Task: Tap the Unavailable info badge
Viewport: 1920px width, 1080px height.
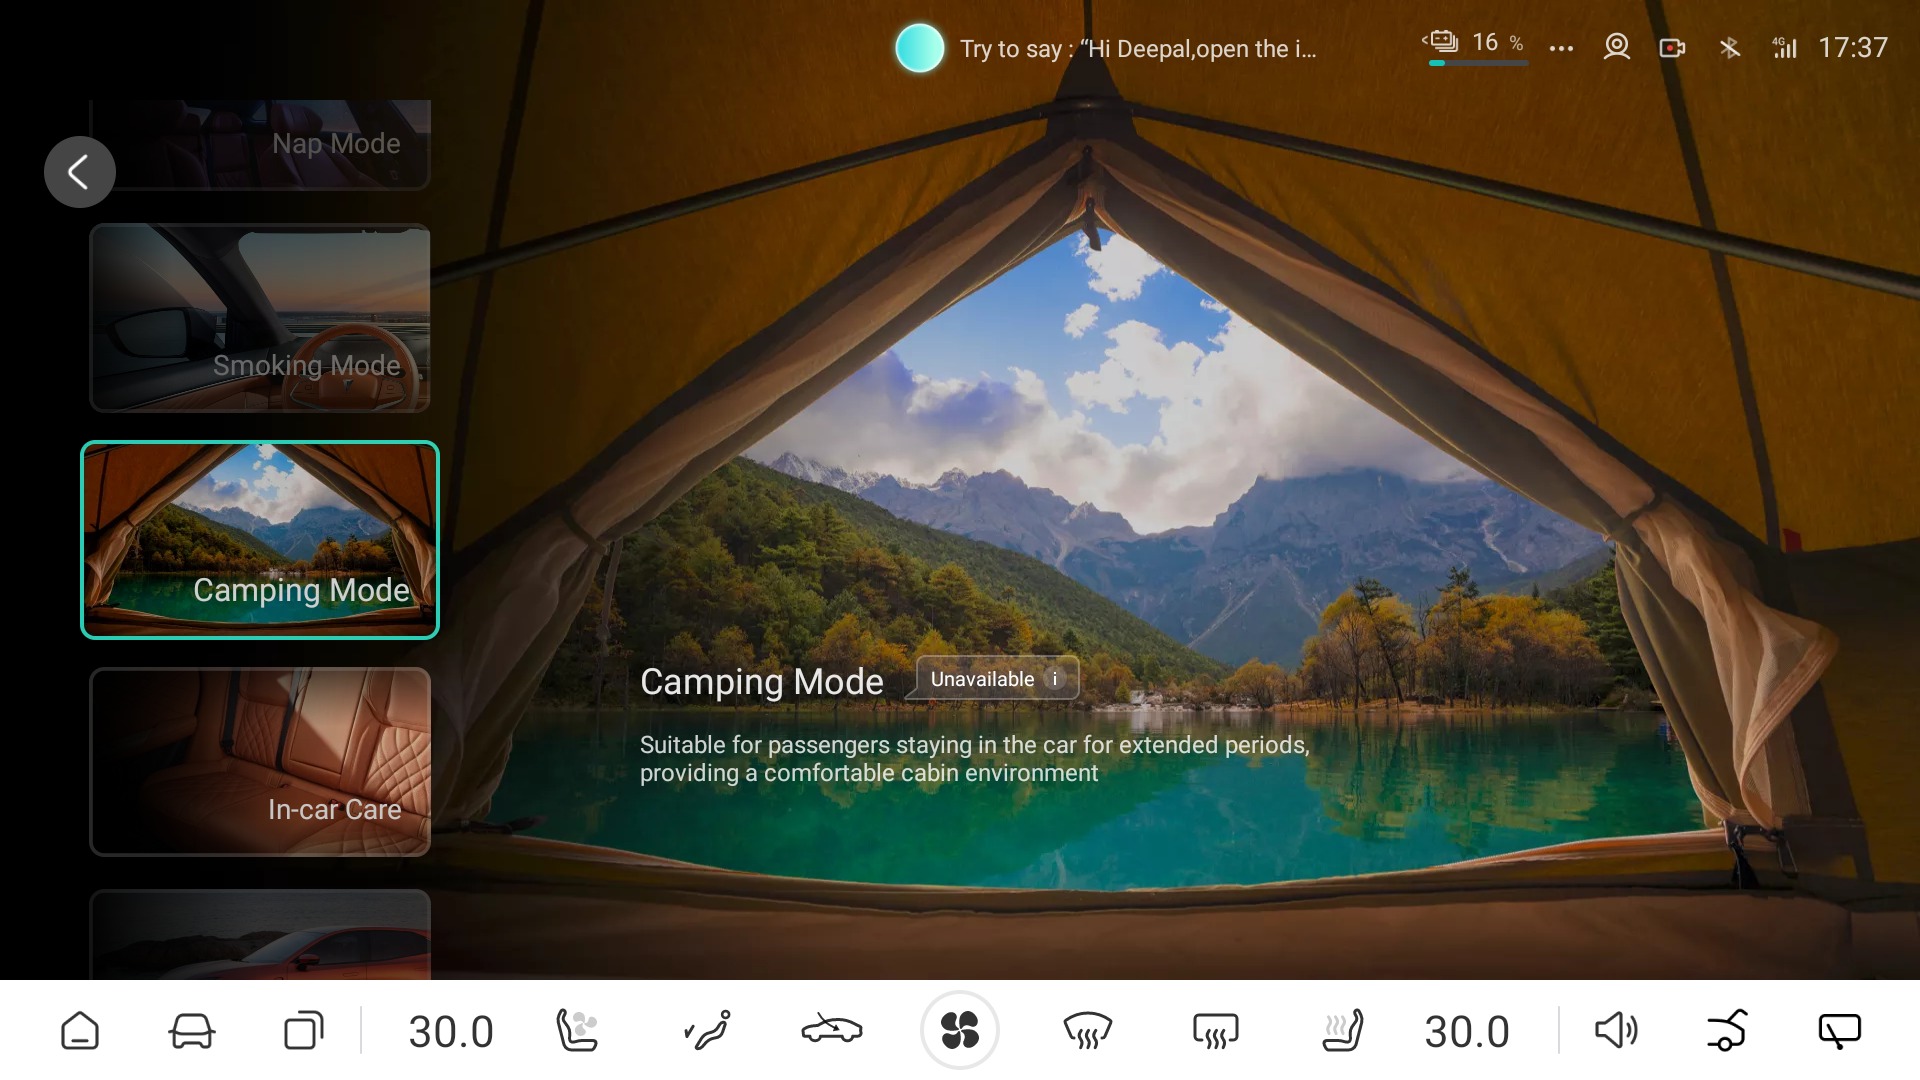Action: [x=997, y=679]
